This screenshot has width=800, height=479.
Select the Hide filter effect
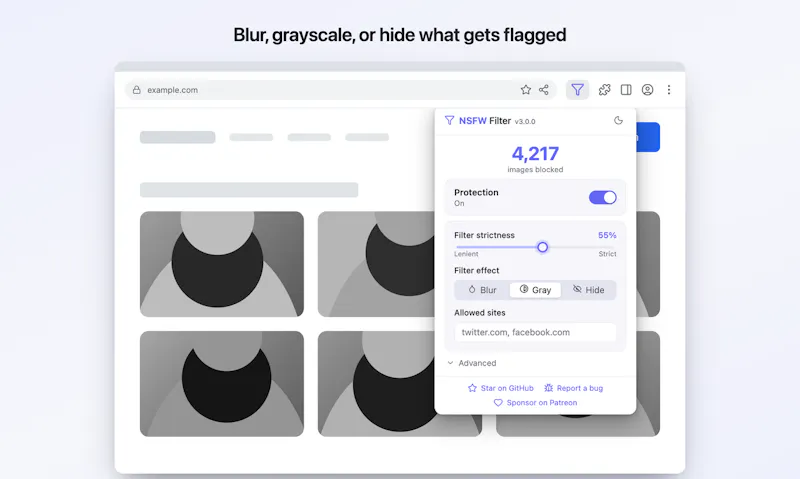click(588, 290)
